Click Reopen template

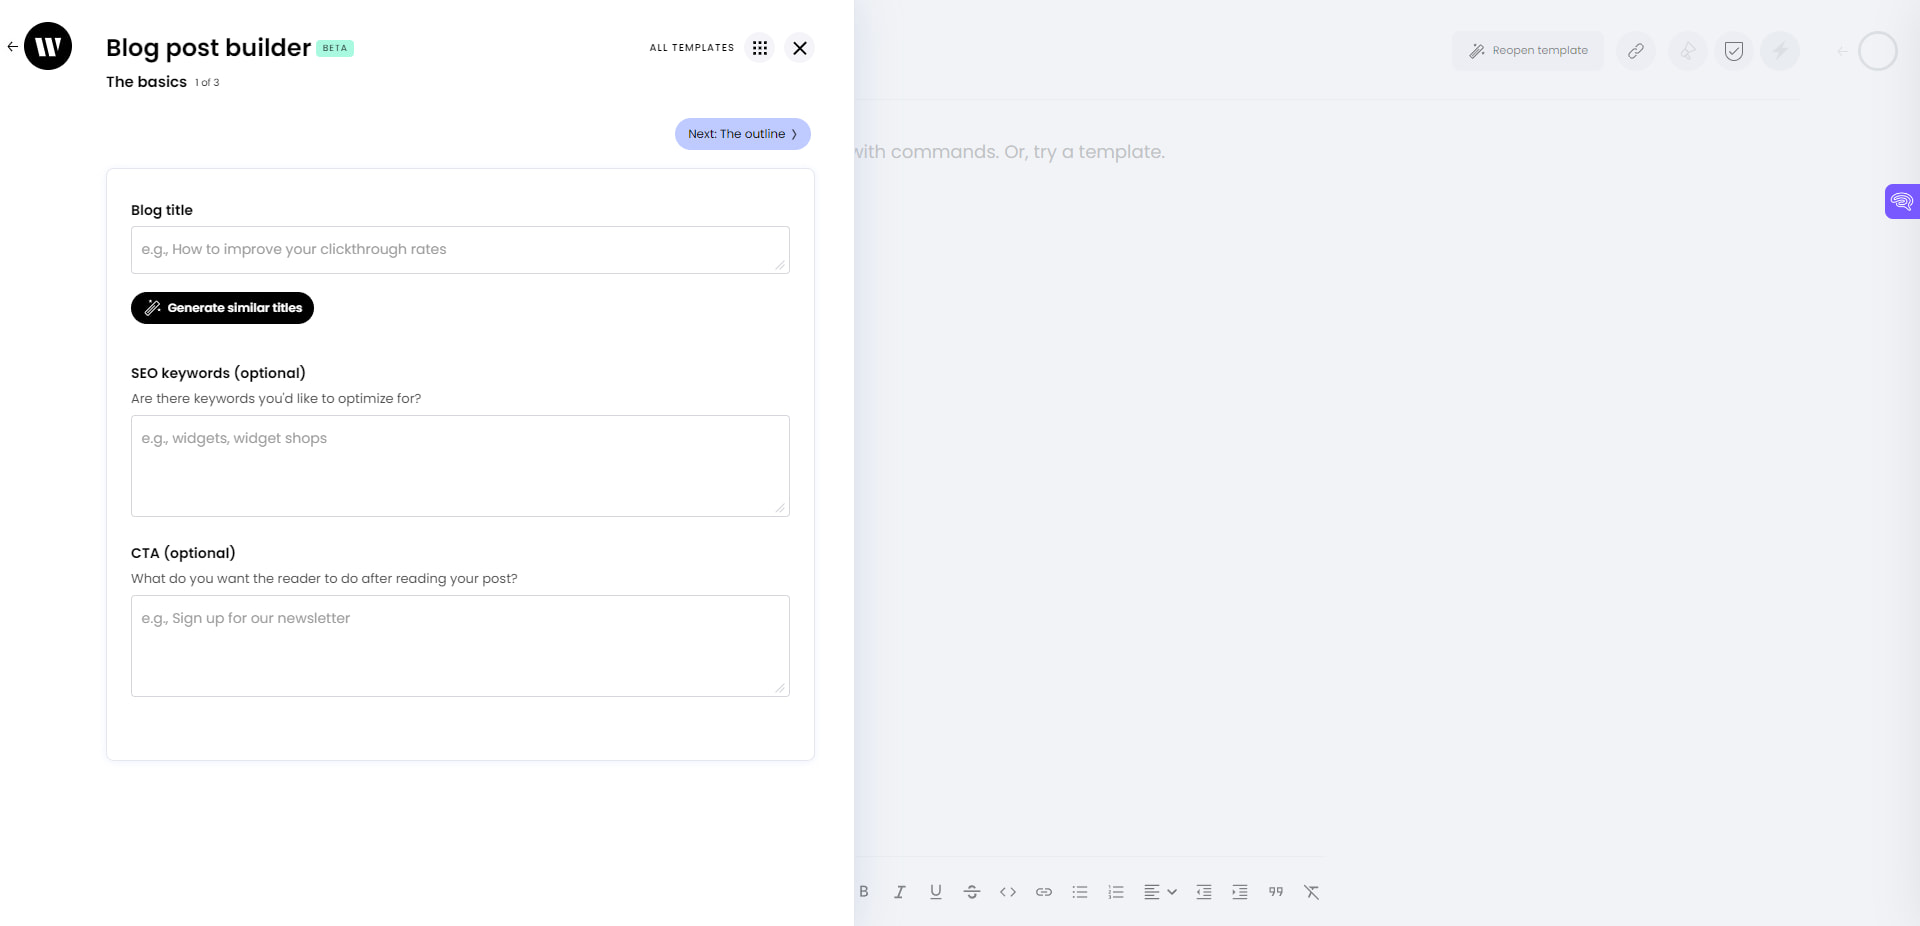coord(1528,50)
